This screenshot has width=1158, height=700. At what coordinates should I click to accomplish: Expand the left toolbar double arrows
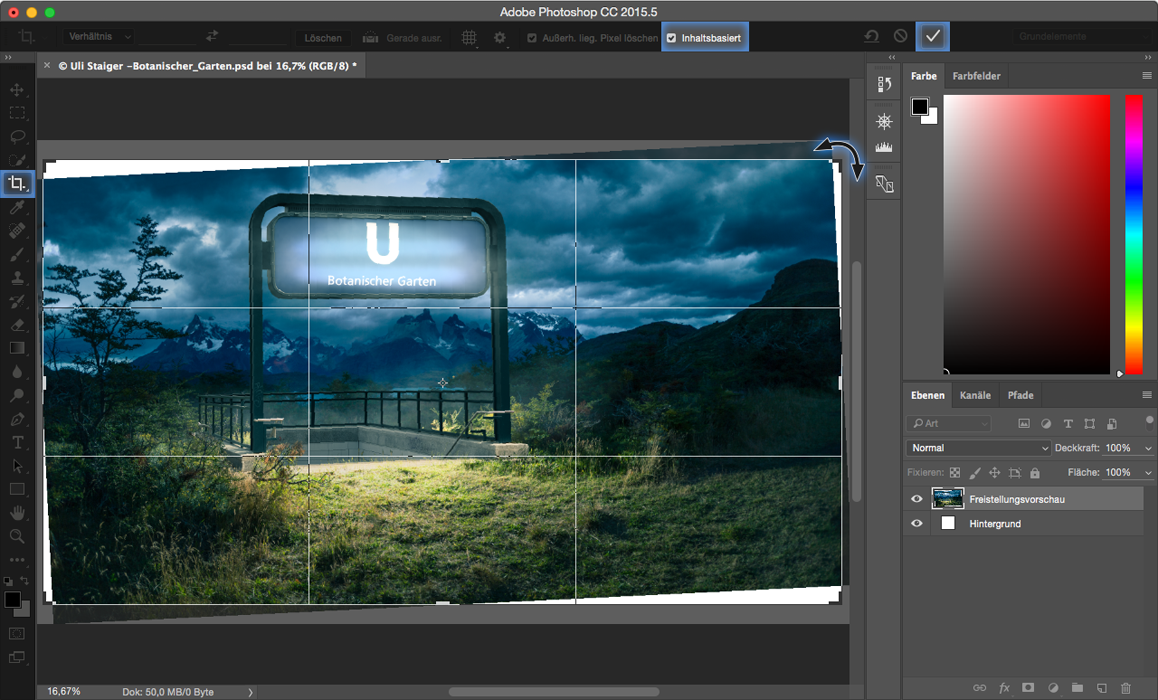click(x=8, y=58)
